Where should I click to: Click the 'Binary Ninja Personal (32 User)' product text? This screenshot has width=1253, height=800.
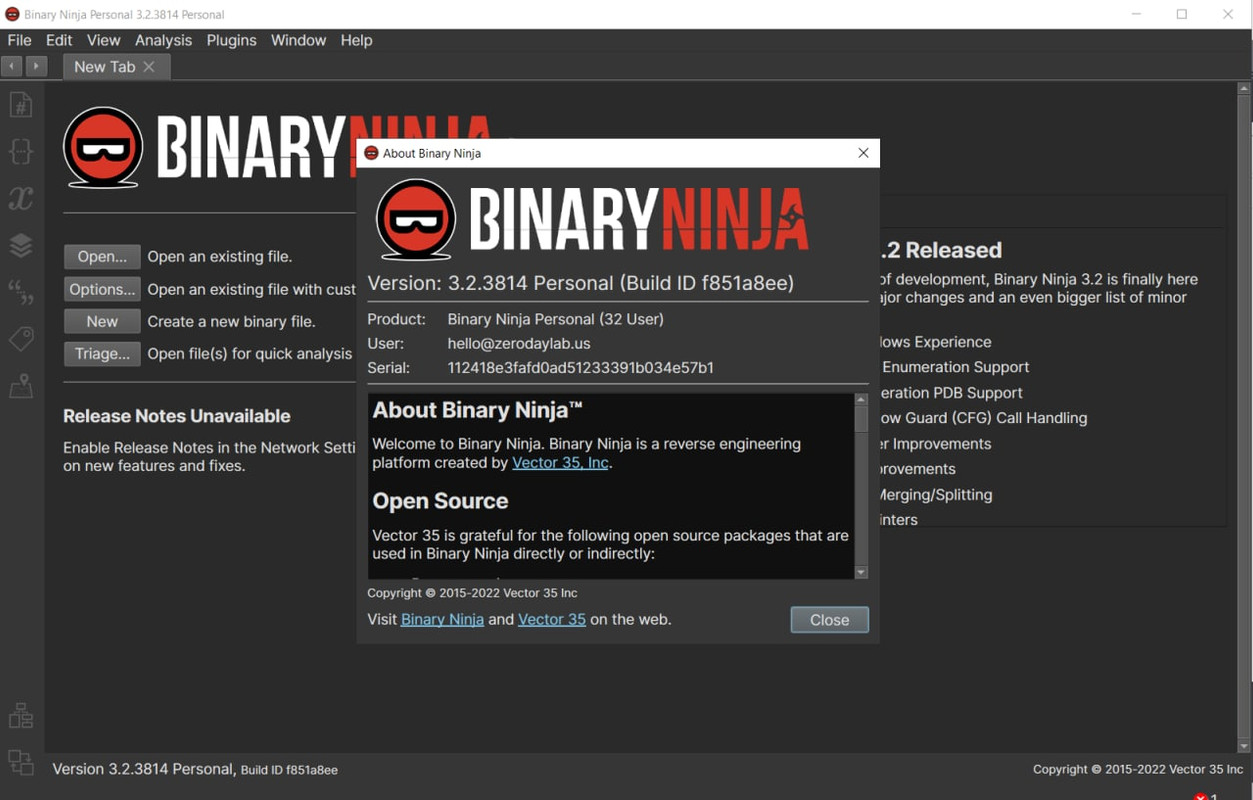(x=555, y=319)
